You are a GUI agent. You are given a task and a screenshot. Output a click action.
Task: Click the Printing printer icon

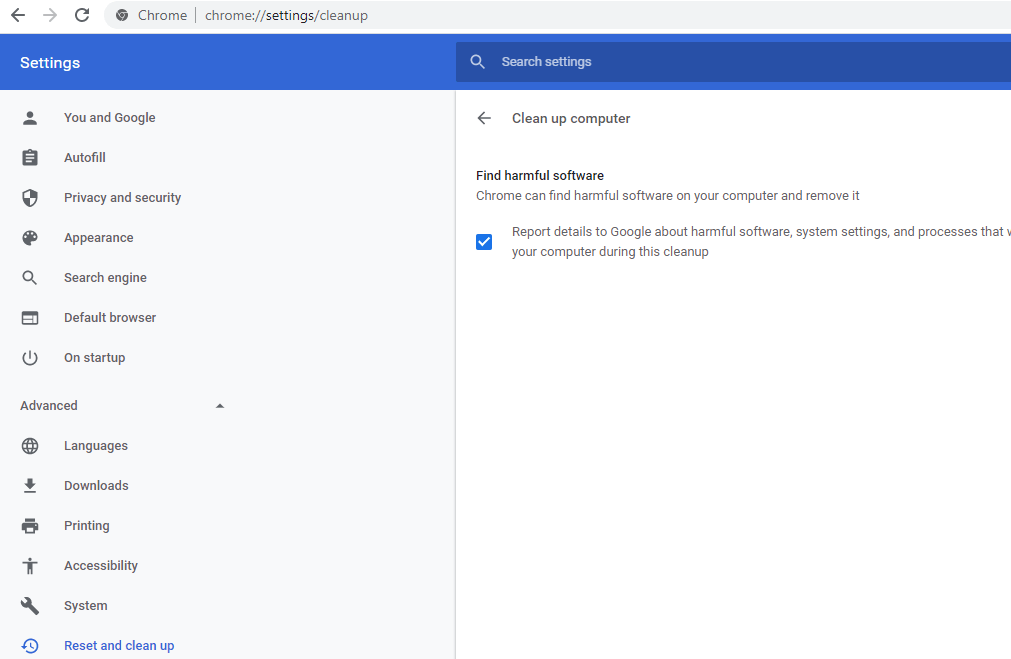click(30, 525)
